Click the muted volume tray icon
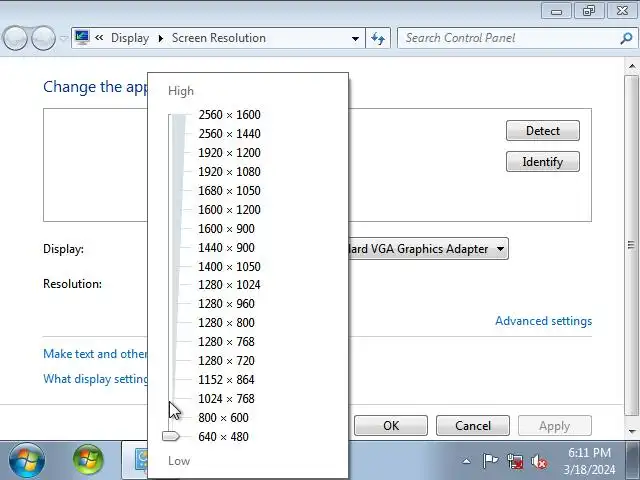640x480 pixels. [x=539, y=462]
